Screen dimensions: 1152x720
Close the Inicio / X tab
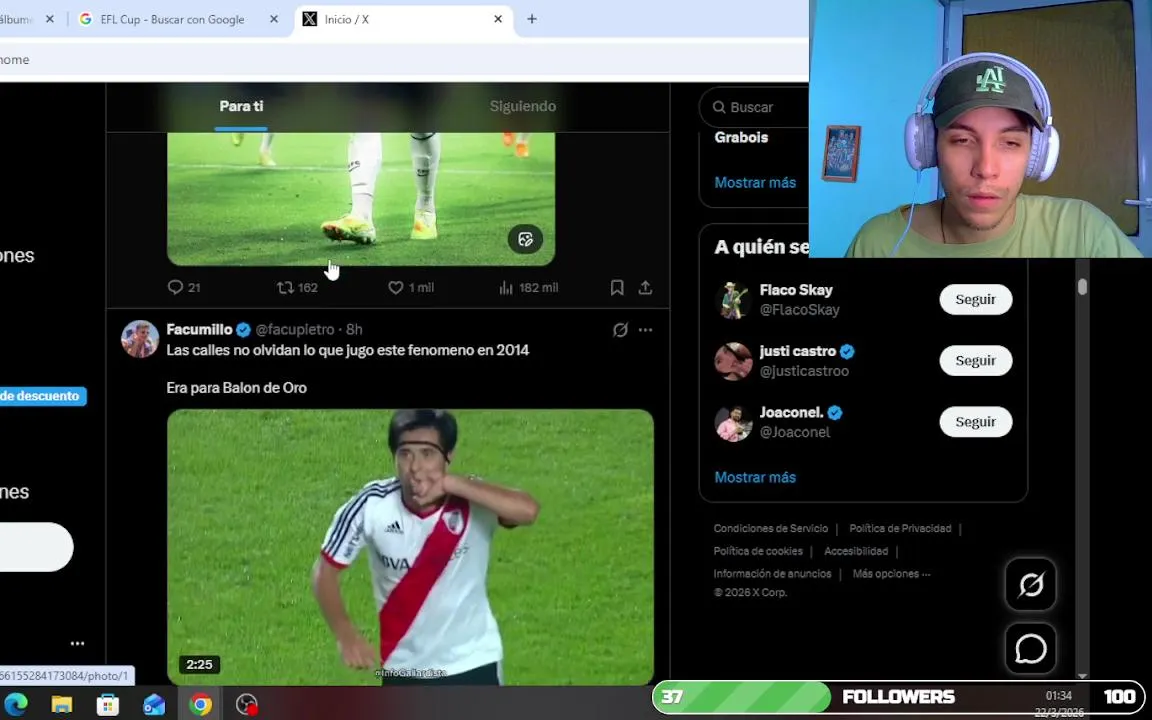pyautogui.click(x=498, y=19)
